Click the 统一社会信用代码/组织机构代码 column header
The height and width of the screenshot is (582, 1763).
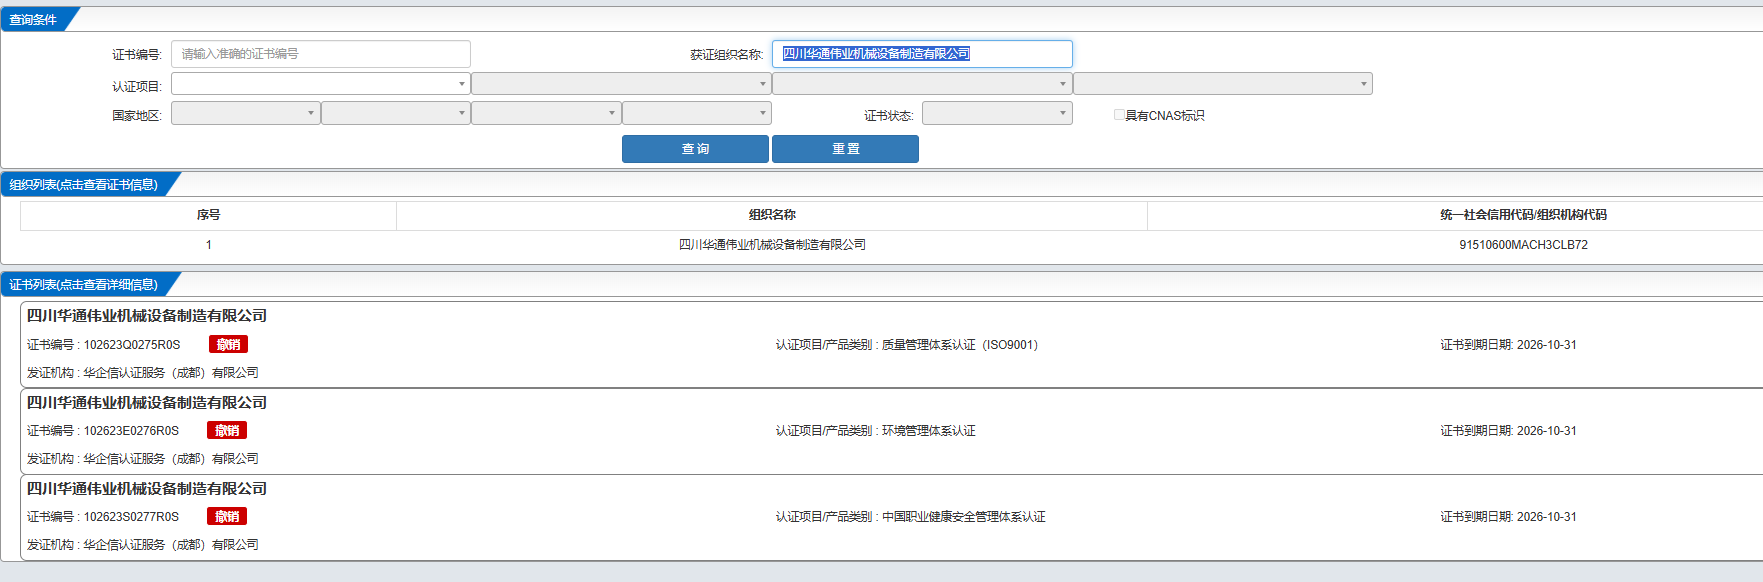coord(1523,215)
